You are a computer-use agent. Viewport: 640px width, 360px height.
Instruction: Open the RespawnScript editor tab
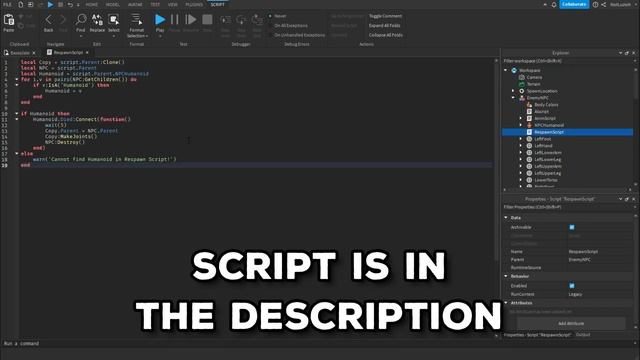[68, 53]
